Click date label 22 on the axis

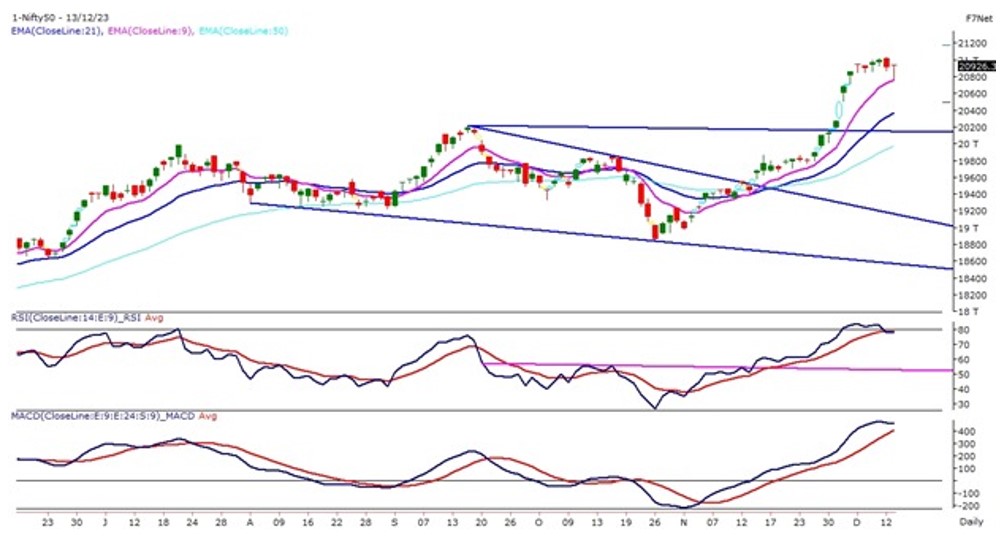coord(336,522)
